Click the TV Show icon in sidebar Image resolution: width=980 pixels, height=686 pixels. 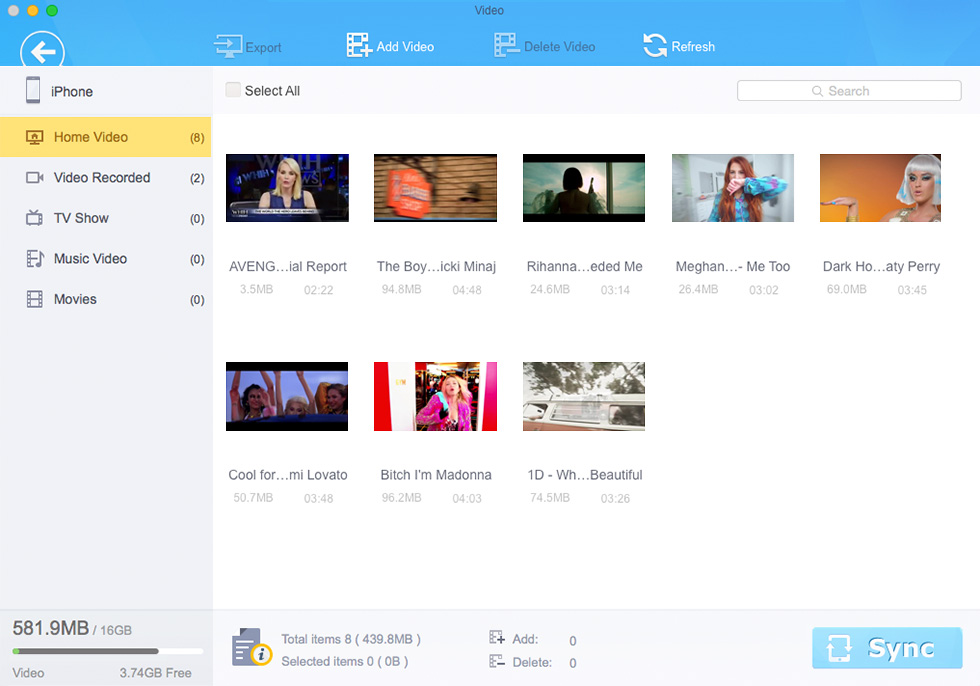point(34,218)
